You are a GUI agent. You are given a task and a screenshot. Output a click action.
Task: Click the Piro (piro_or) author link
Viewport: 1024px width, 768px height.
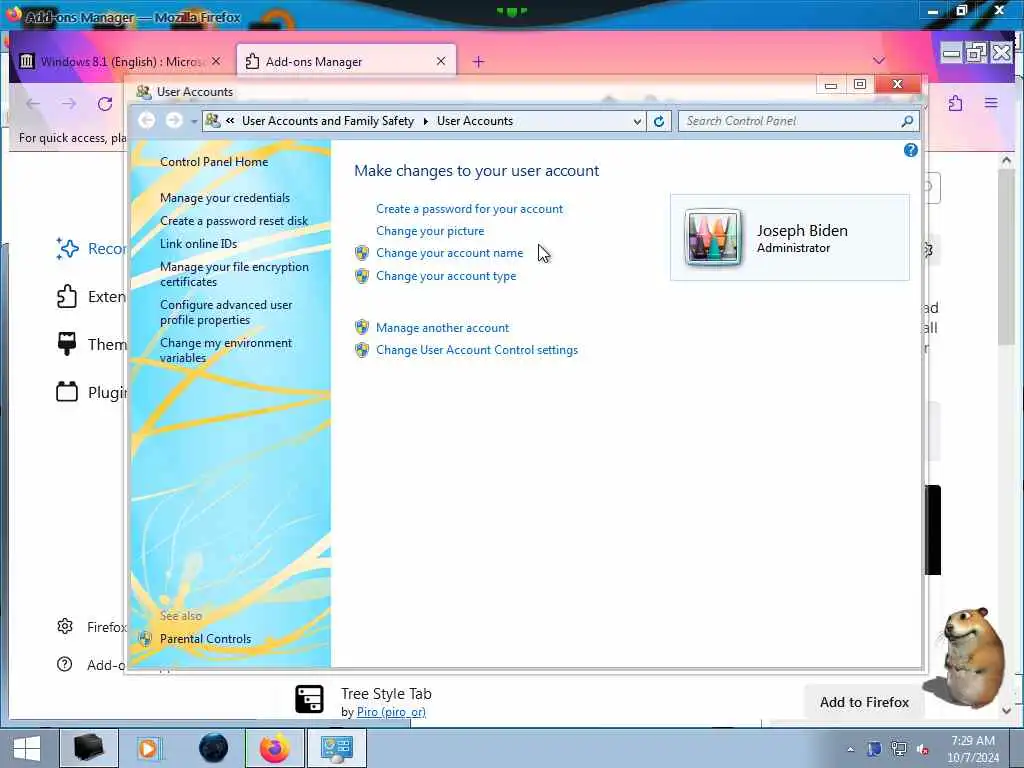[x=391, y=712]
